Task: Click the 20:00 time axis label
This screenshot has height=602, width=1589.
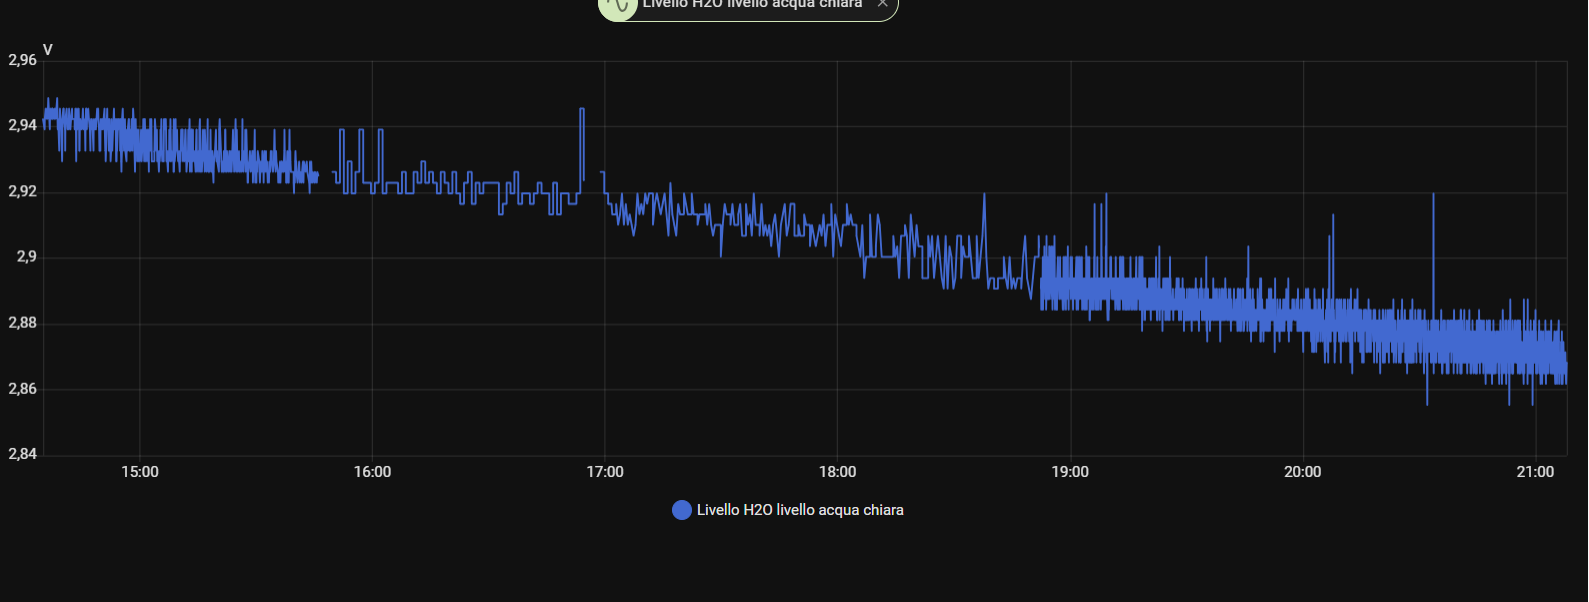Action: (x=1302, y=472)
